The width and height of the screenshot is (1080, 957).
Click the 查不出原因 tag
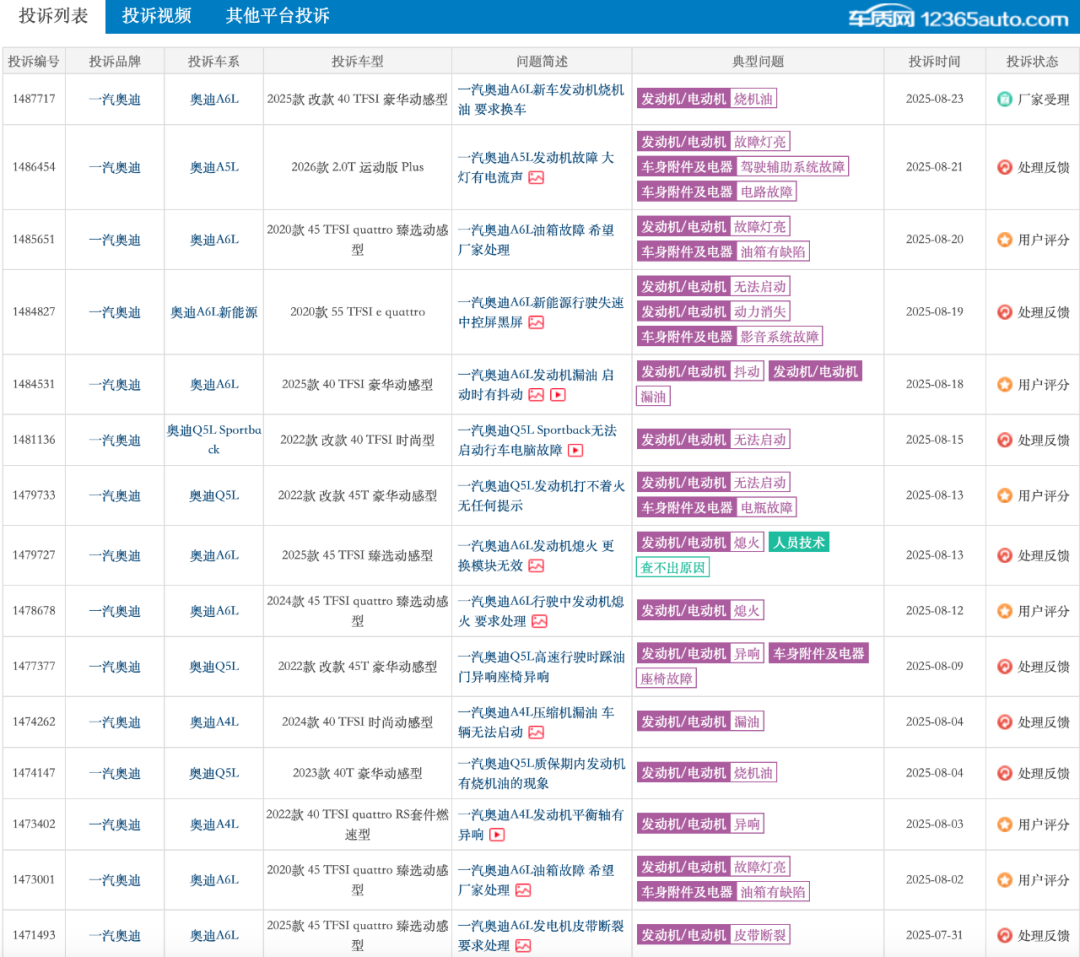672,568
